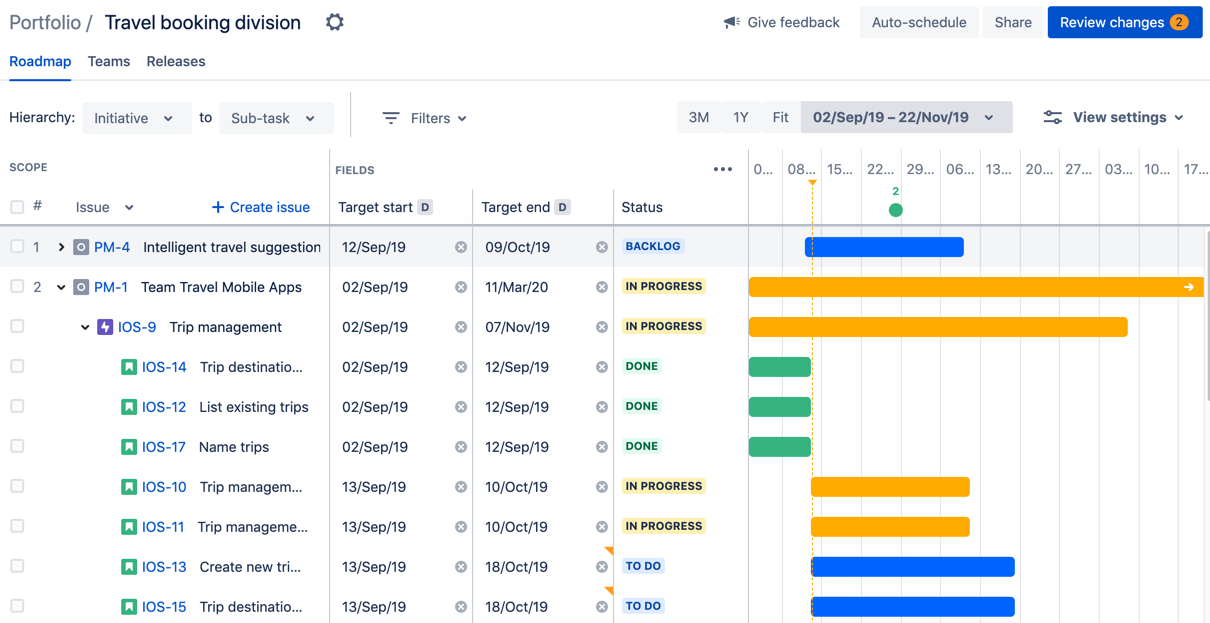Click the Filters funnel icon
Screen dimensions: 1210x623
391,118
